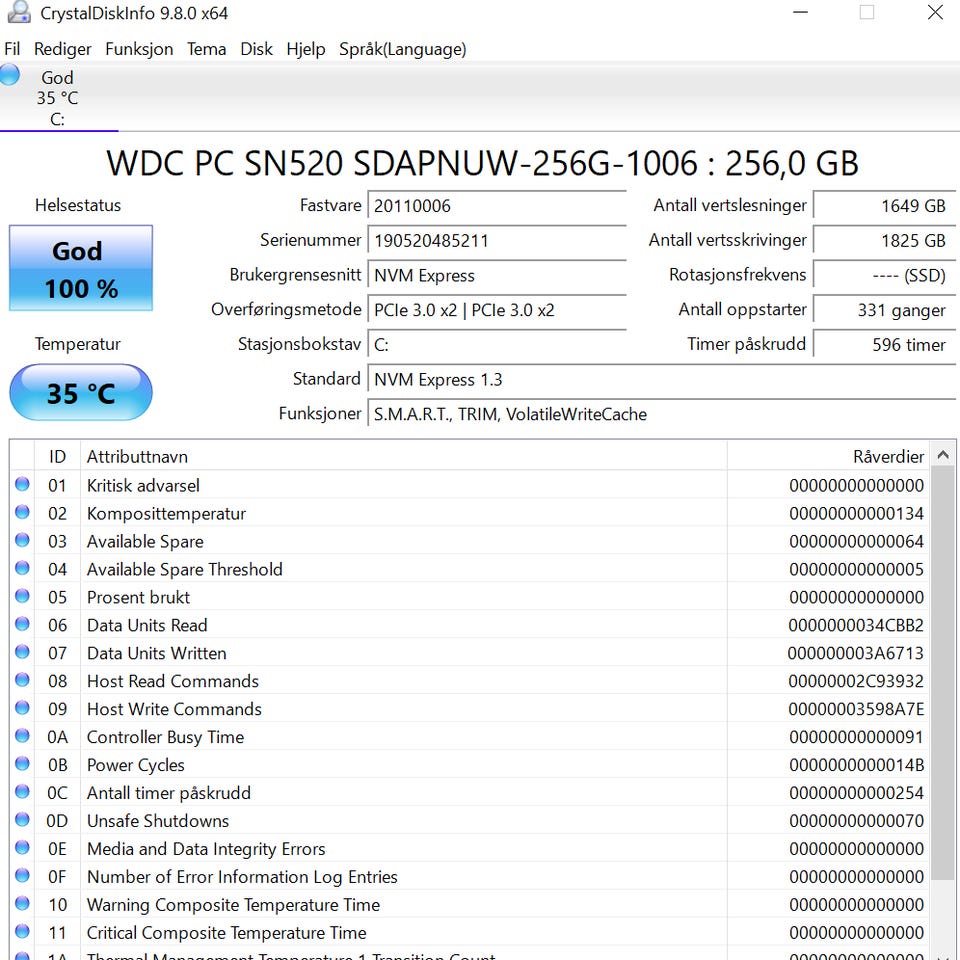Click the status orb for Critical Composite Temperature Time
Viewport: 960px width, 960px height.
[22, 931]
